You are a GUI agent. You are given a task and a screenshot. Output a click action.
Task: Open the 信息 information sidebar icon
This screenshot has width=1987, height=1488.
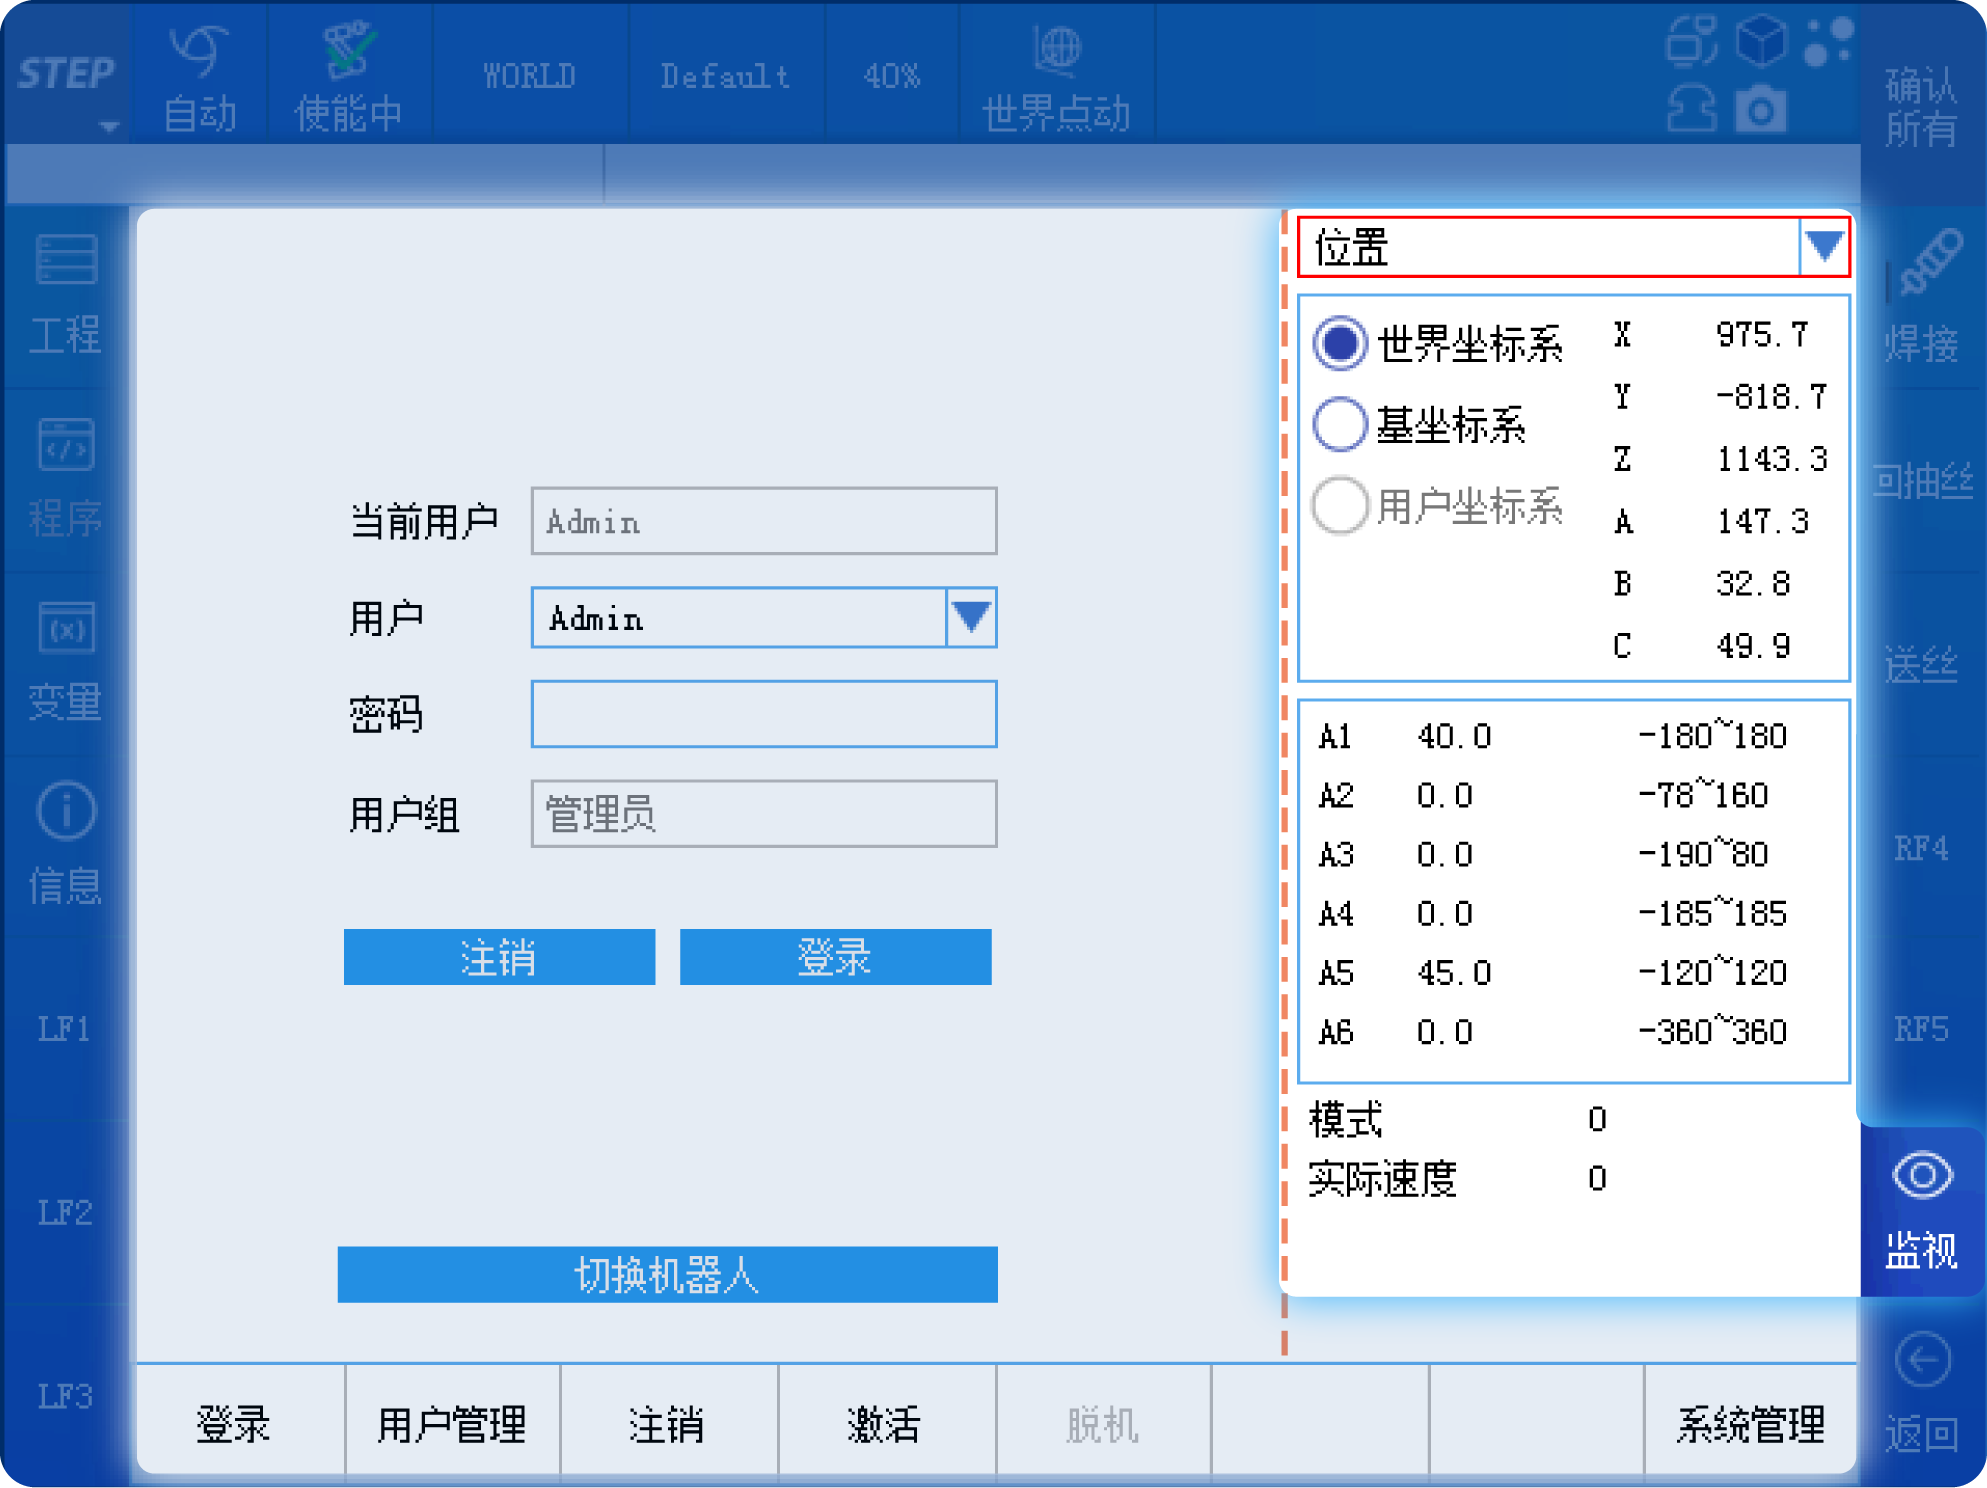click(x=66, y=811)
